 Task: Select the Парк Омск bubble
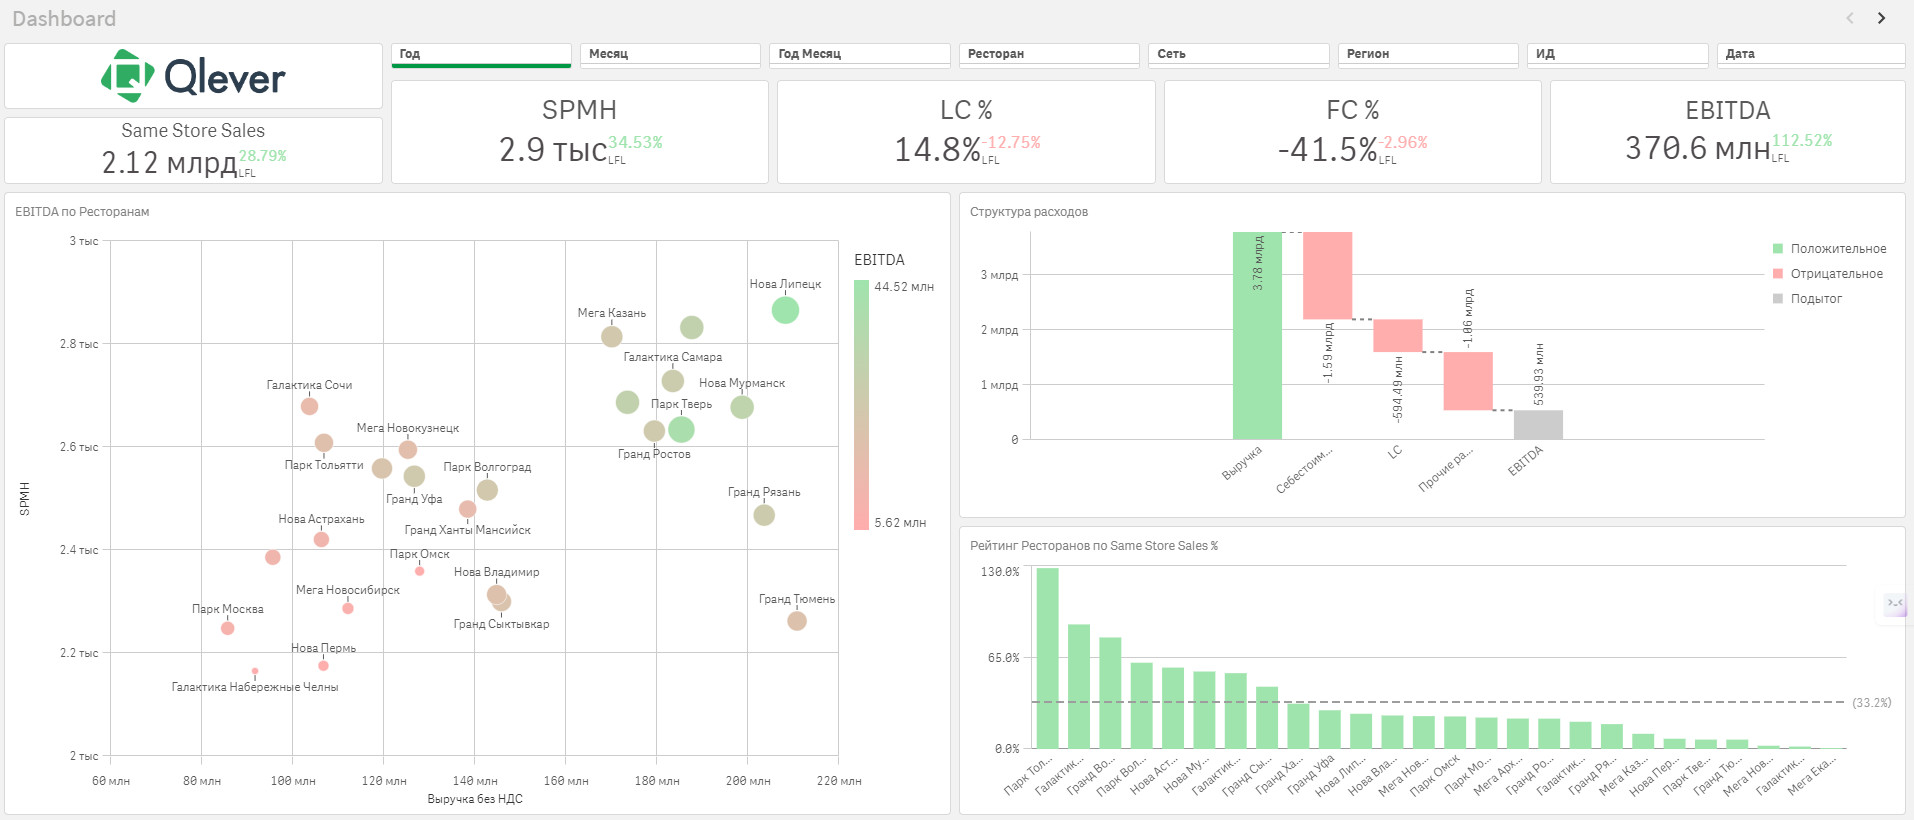tap(420, 571)
